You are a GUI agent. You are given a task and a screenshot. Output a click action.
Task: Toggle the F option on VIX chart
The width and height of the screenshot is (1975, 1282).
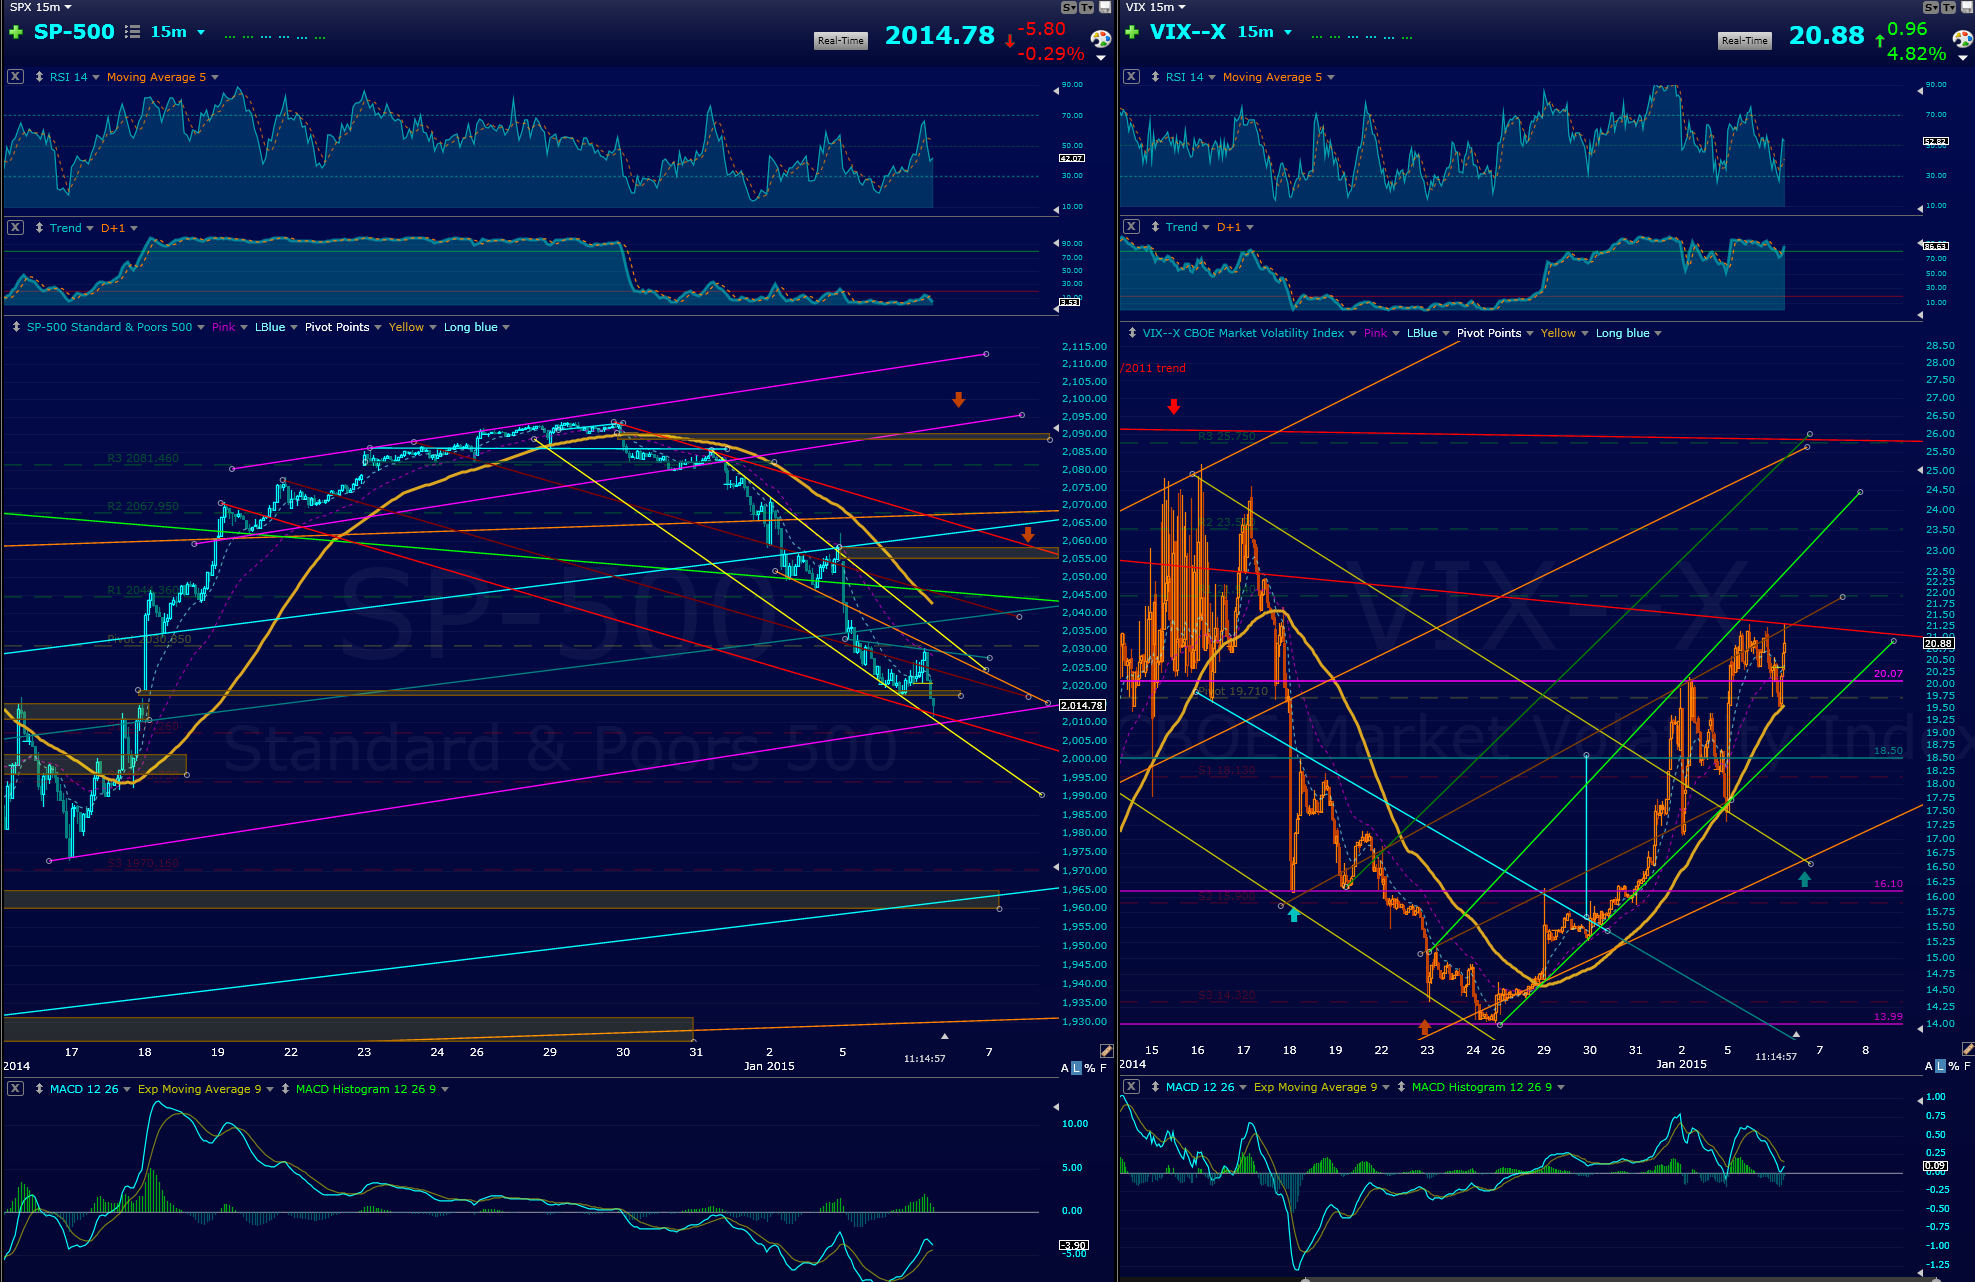(1967, 1066)
